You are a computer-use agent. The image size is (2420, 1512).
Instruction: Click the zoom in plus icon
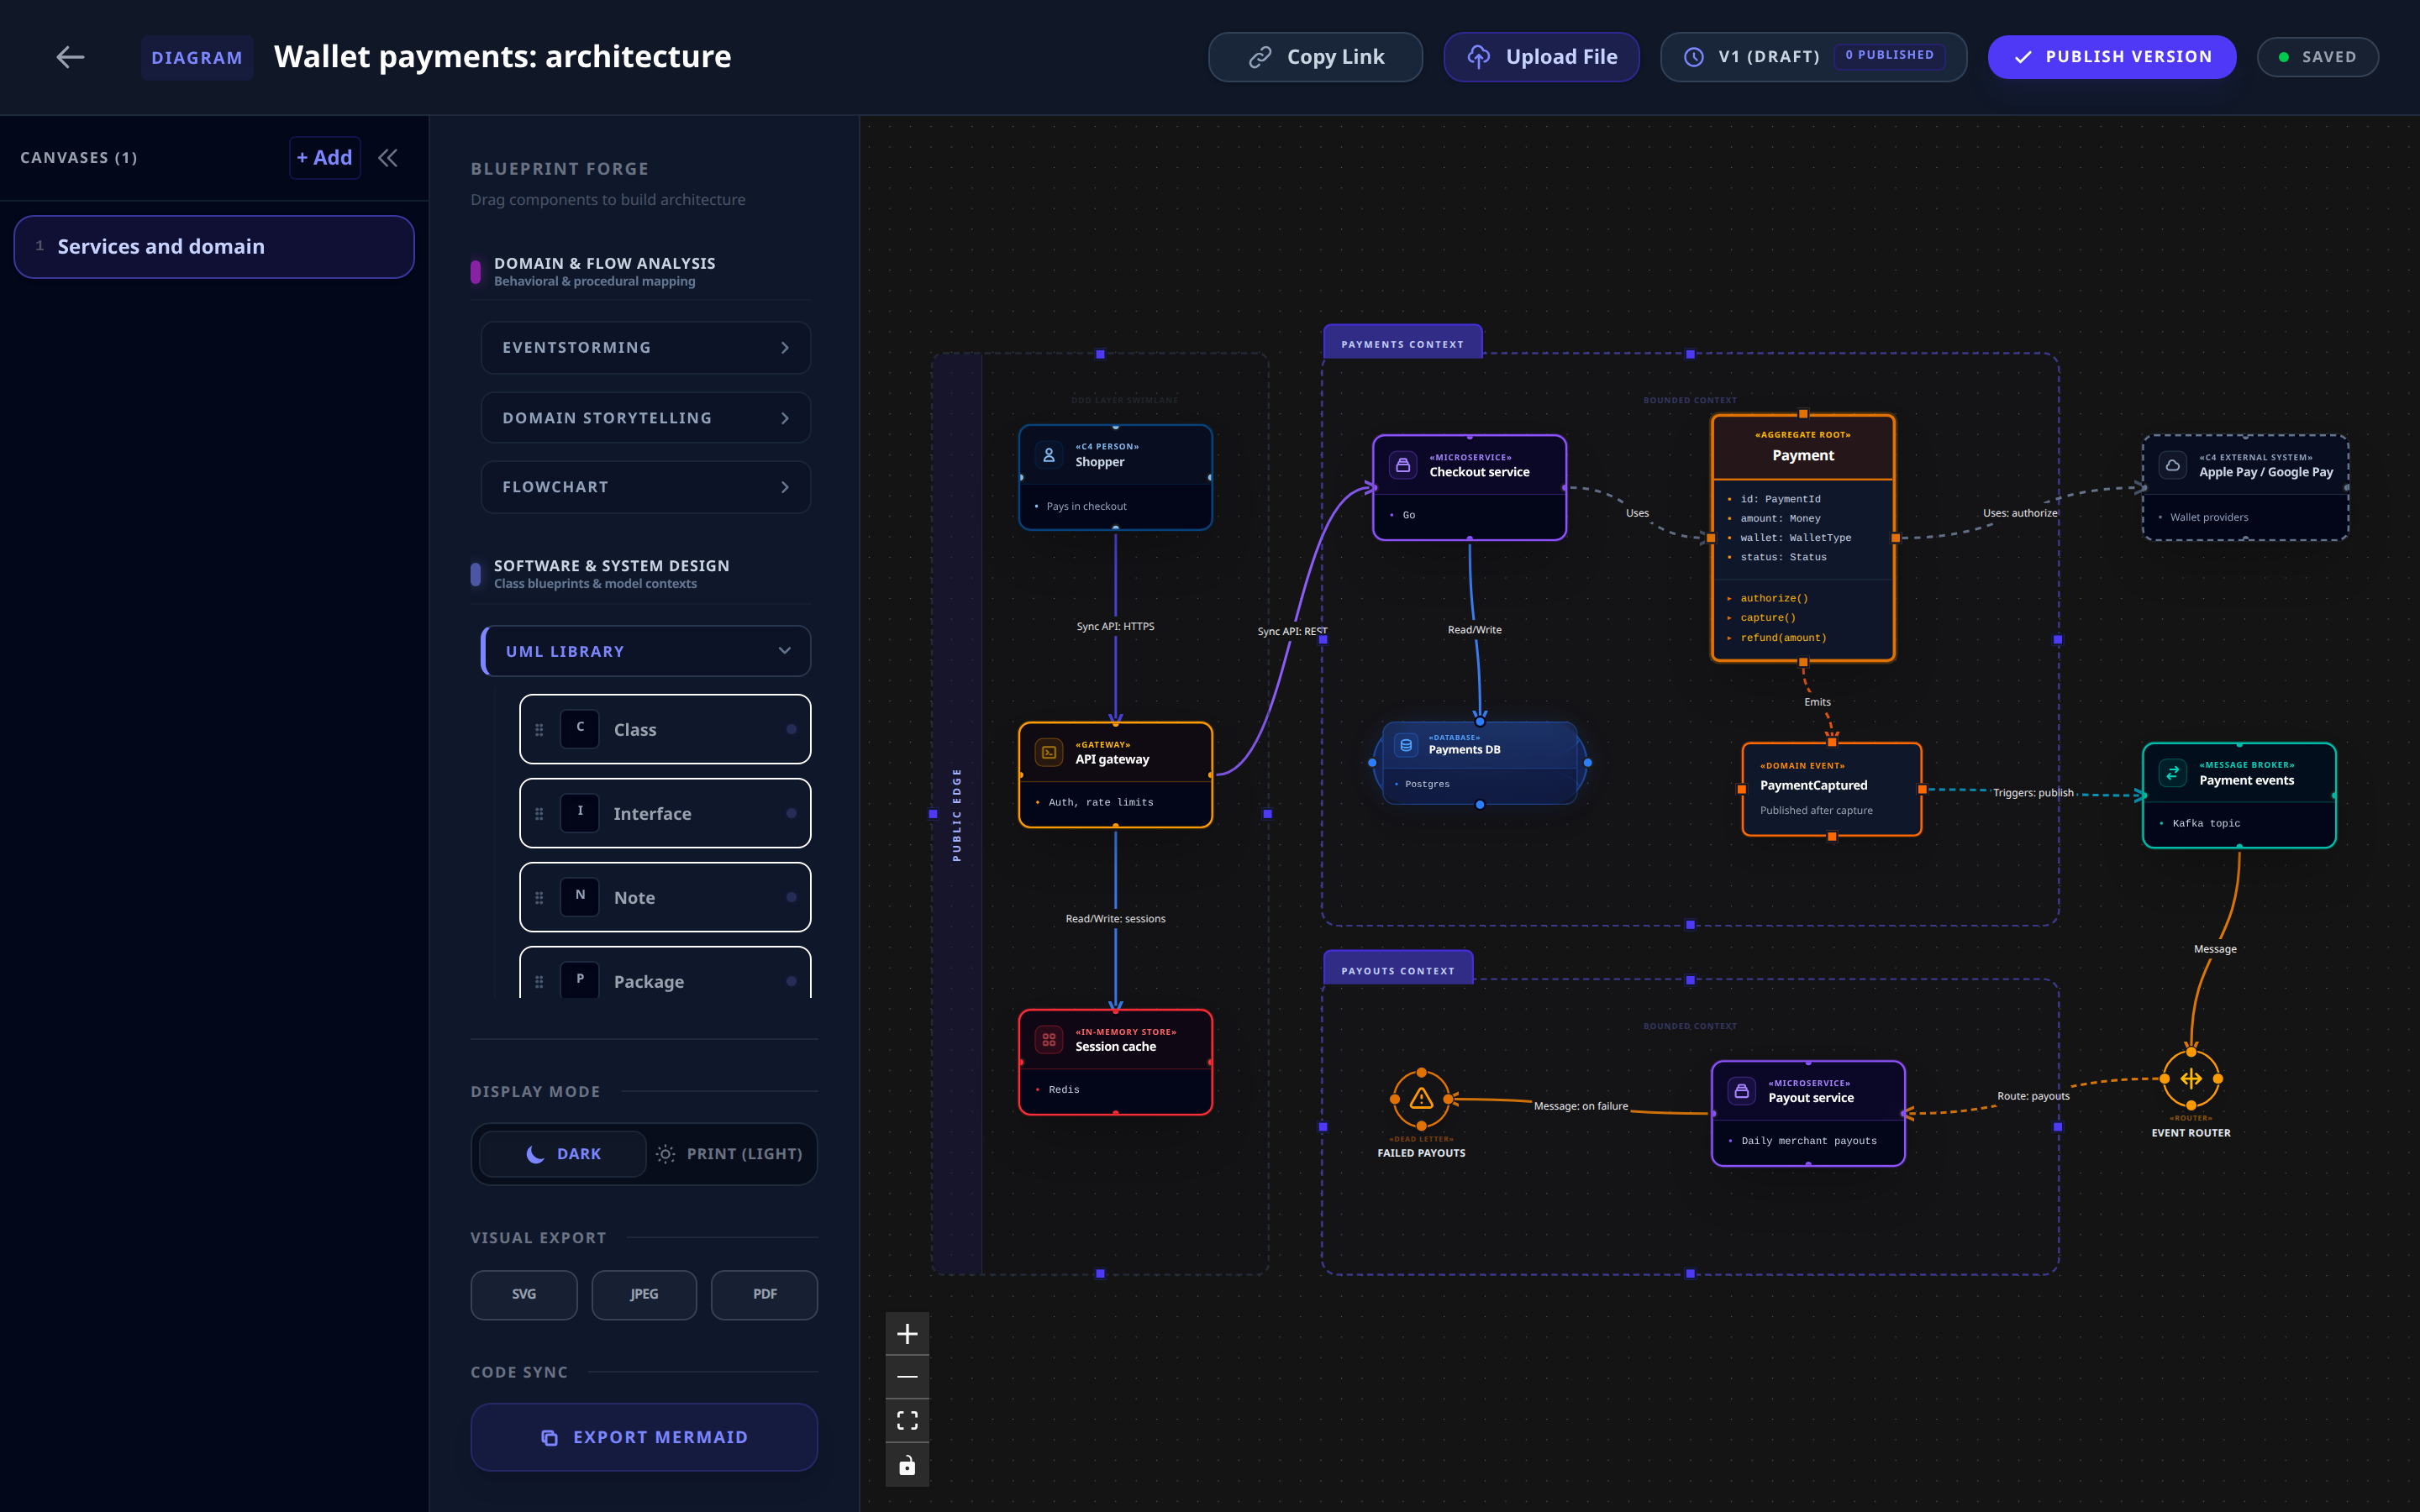pyautogui.click(x=907, y=1334)
